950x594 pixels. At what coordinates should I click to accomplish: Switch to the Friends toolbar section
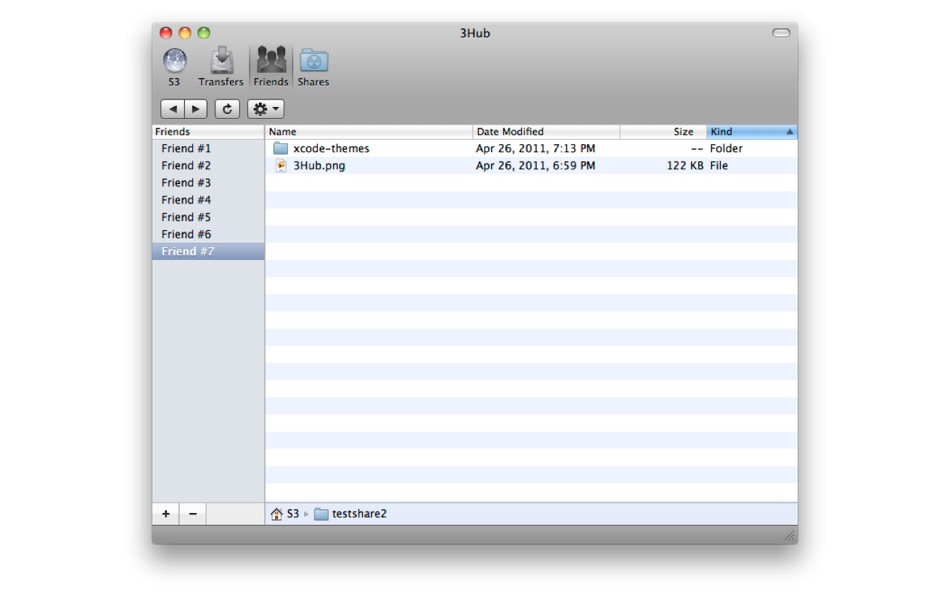[271, 67]
